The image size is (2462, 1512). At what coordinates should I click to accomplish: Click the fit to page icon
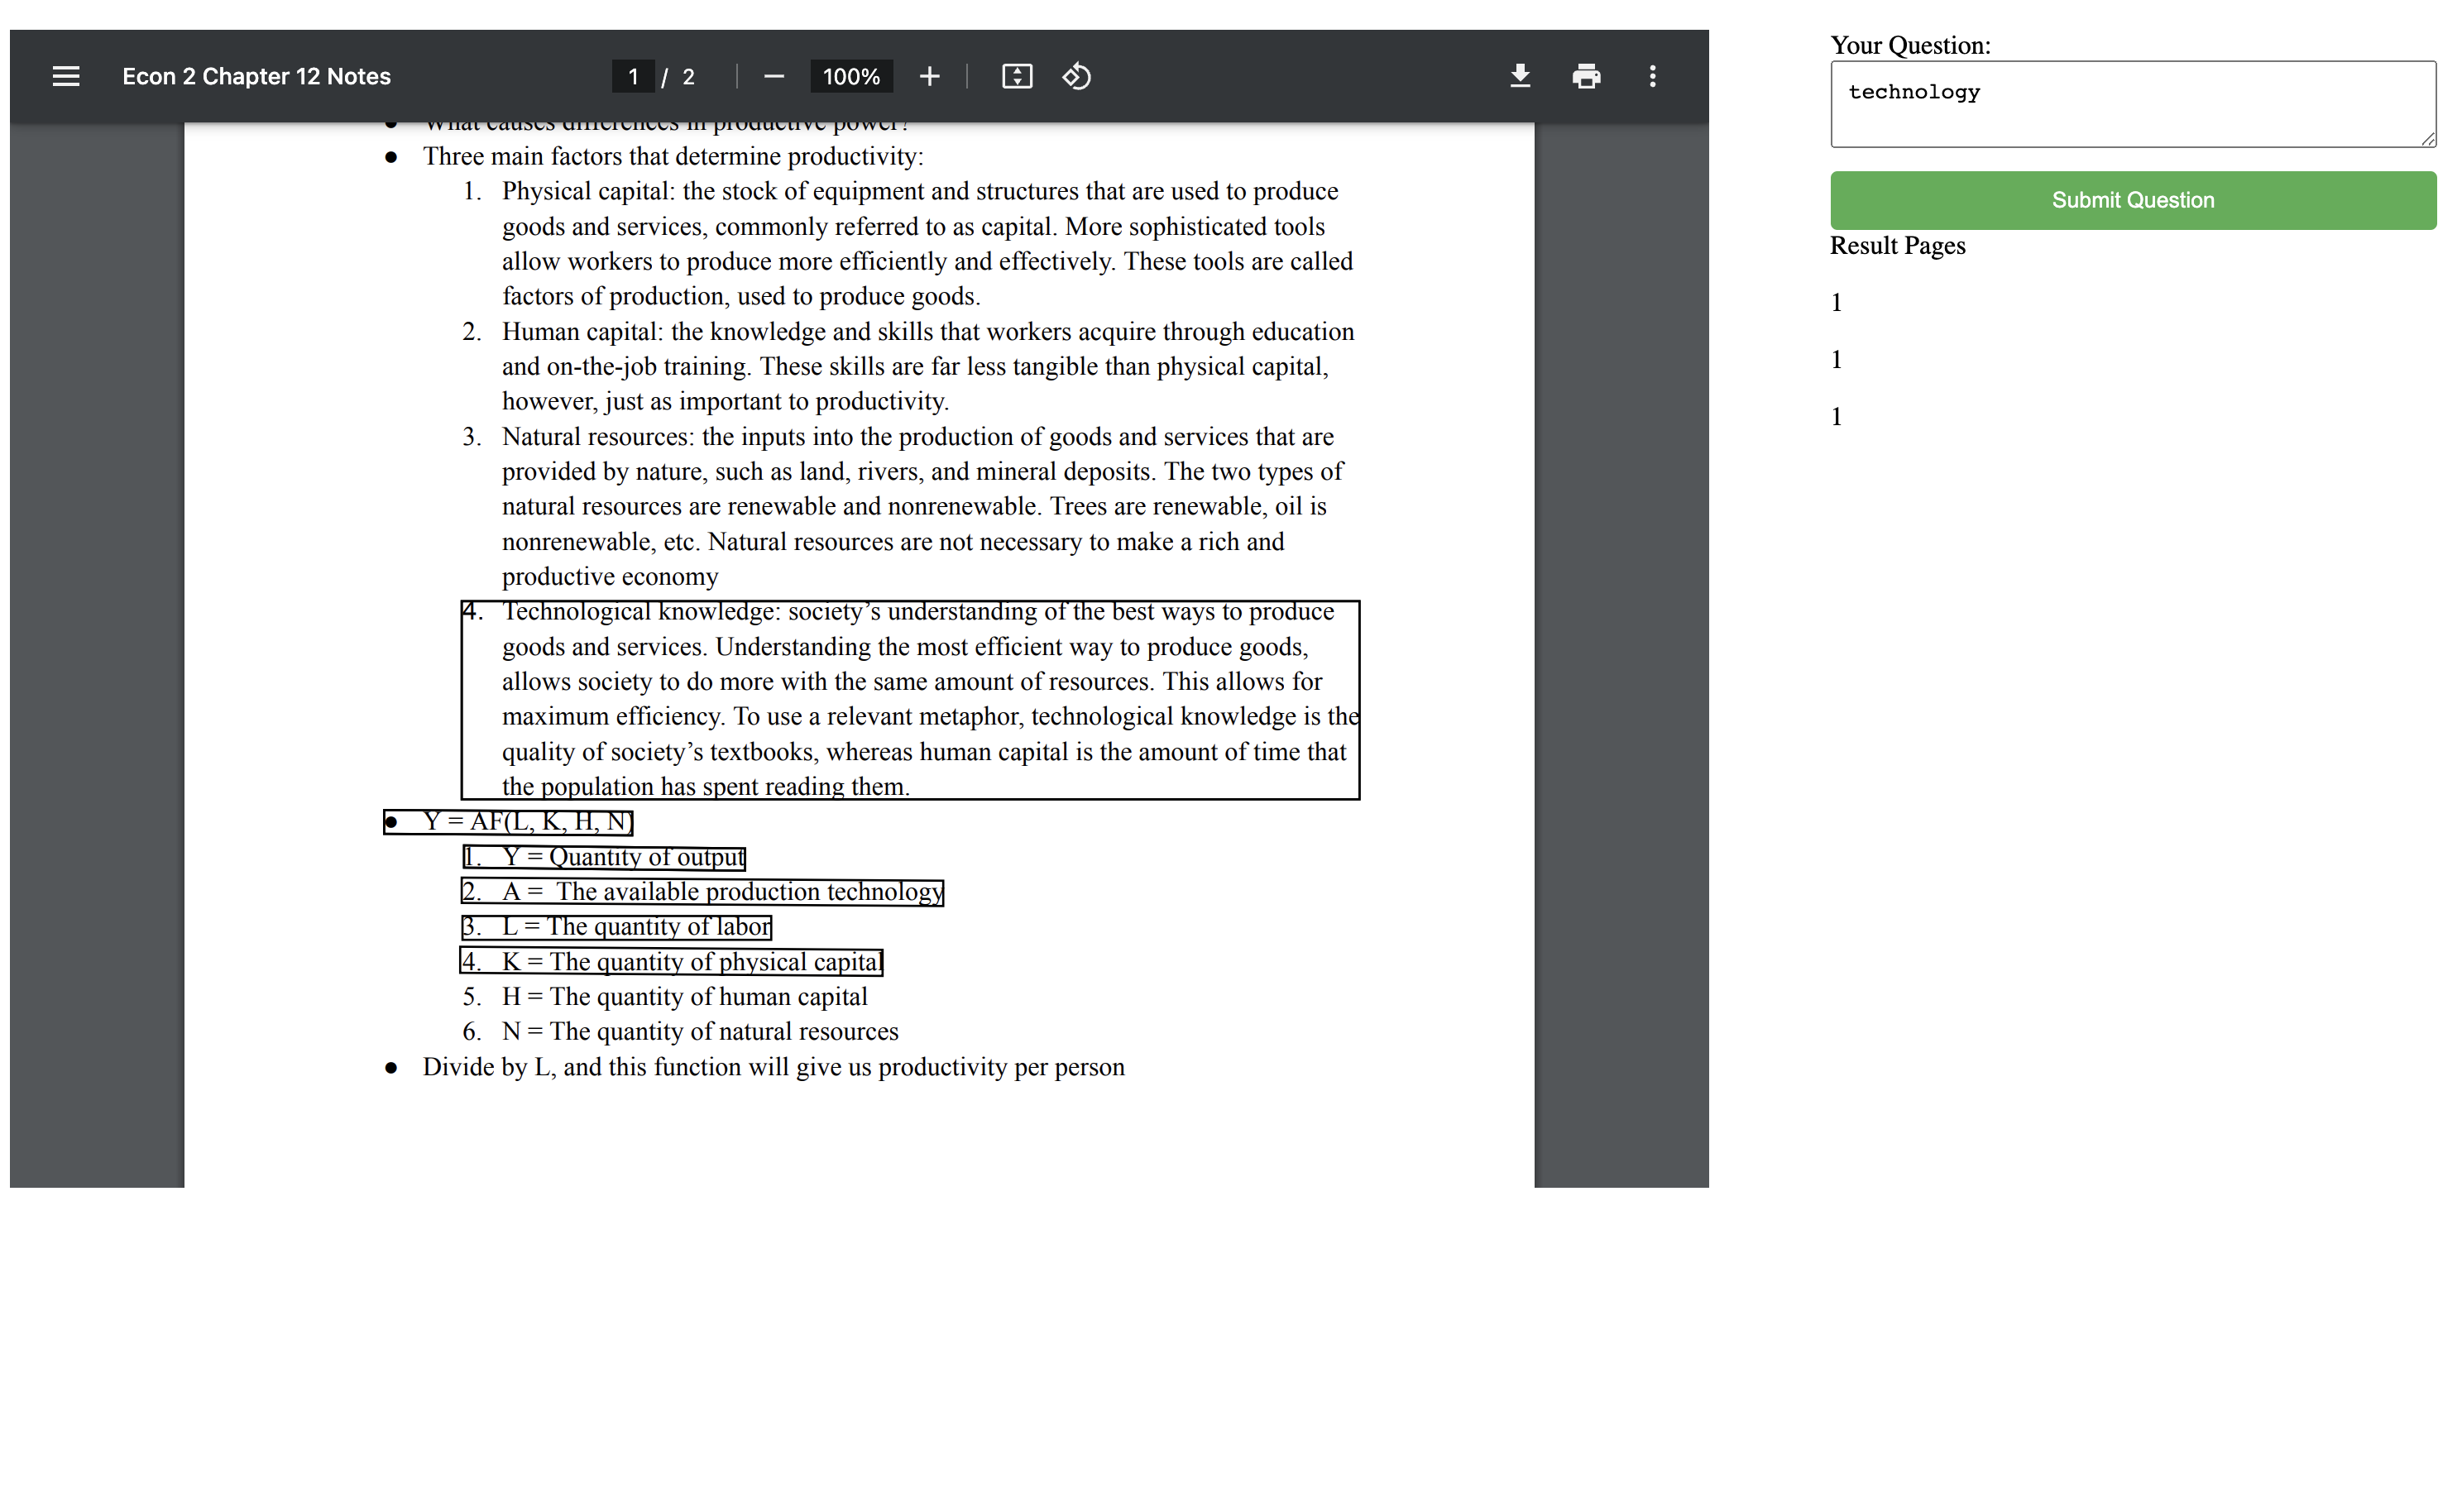click(1016, 77)
